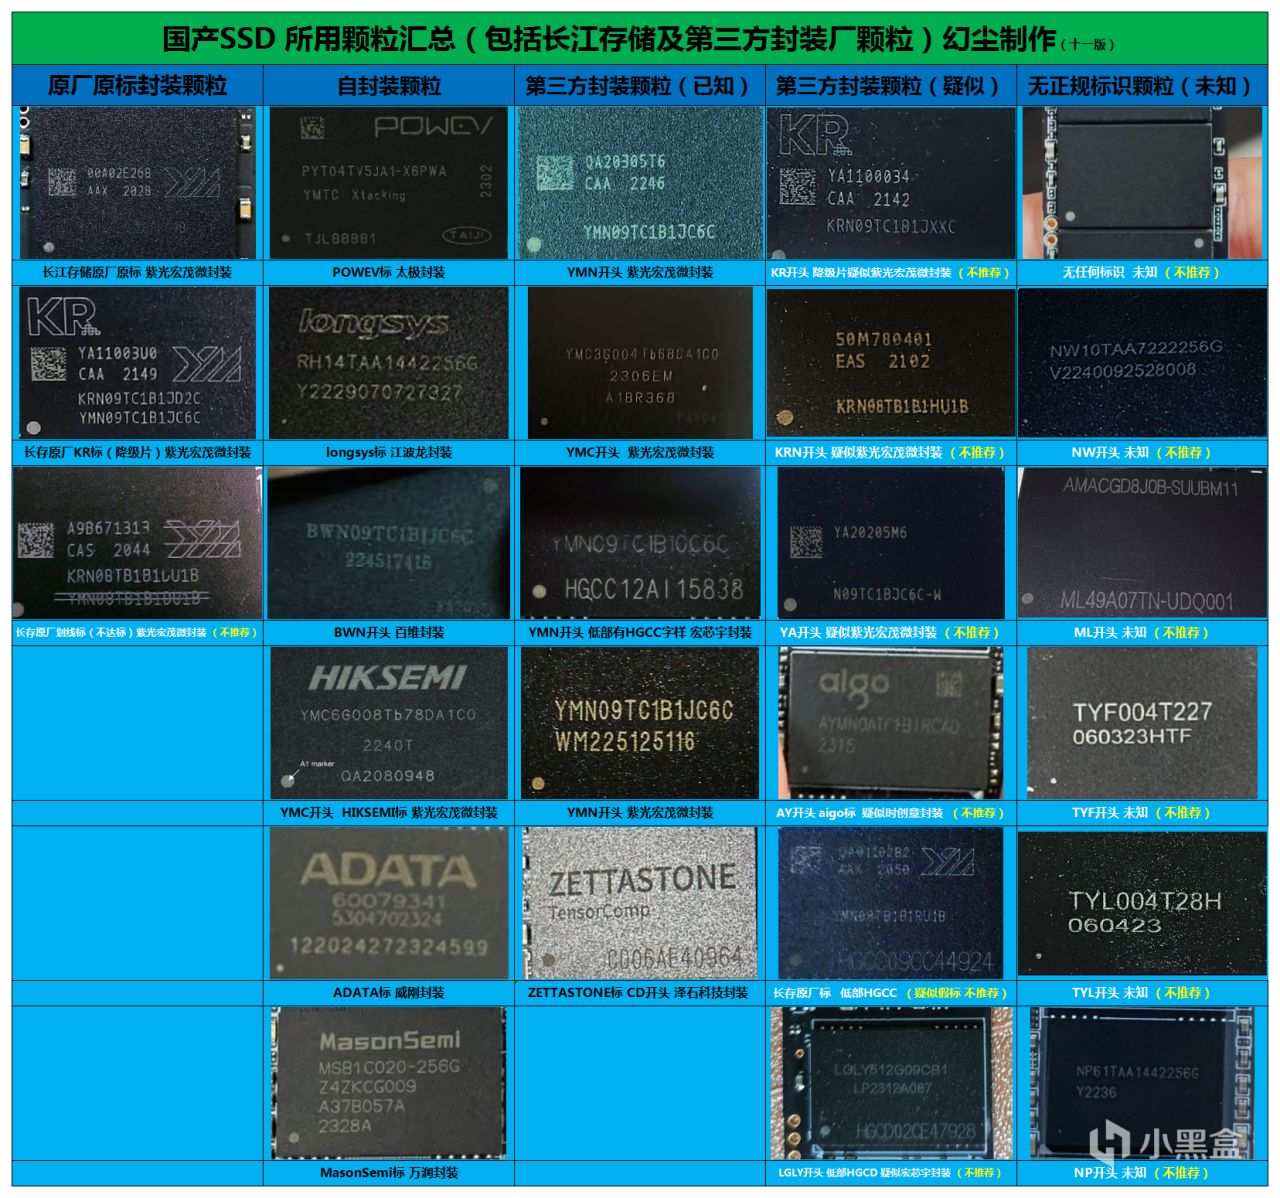
Task: Select the TYF004T227 chip photo
Action: tap(1142, 723)
